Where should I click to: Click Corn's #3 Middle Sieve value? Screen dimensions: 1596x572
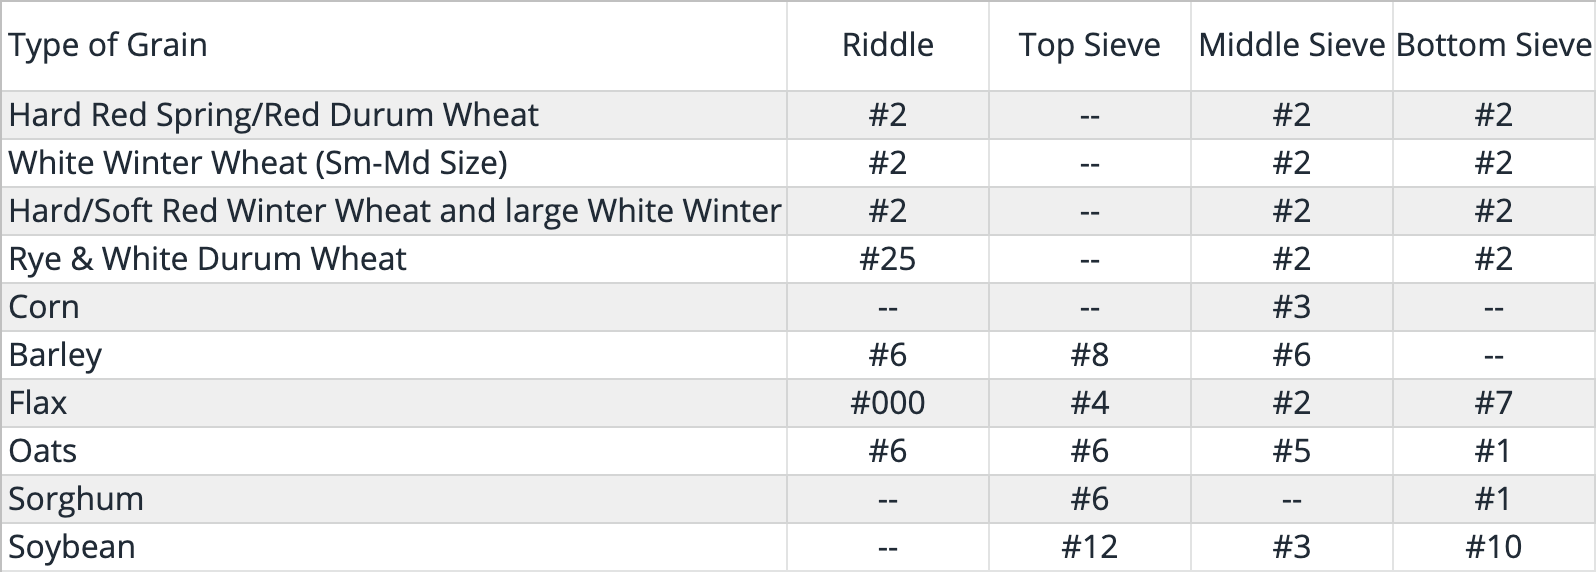[1291, 307]
